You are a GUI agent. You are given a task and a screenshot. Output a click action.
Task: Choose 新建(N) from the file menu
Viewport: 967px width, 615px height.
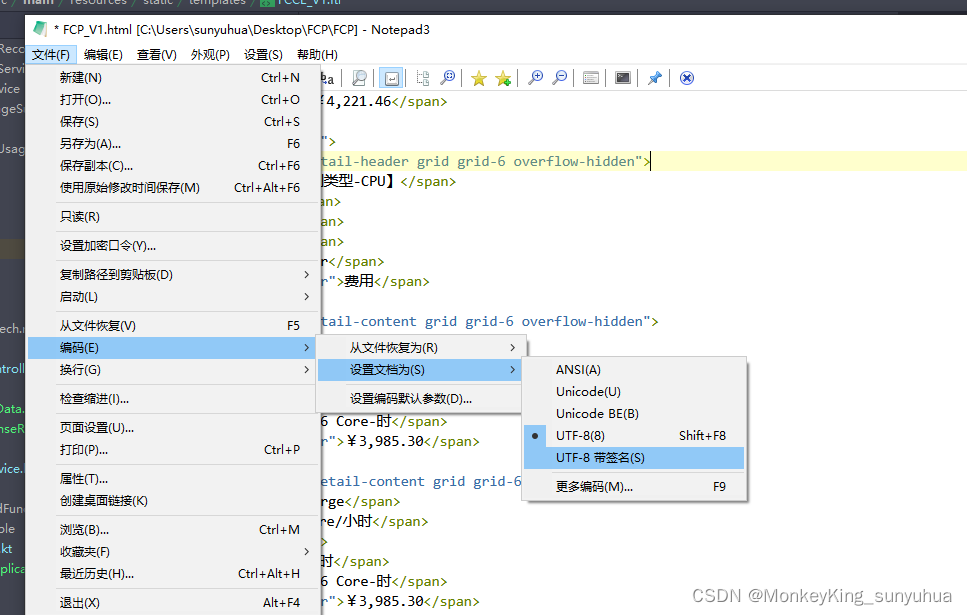click(171, 78)
